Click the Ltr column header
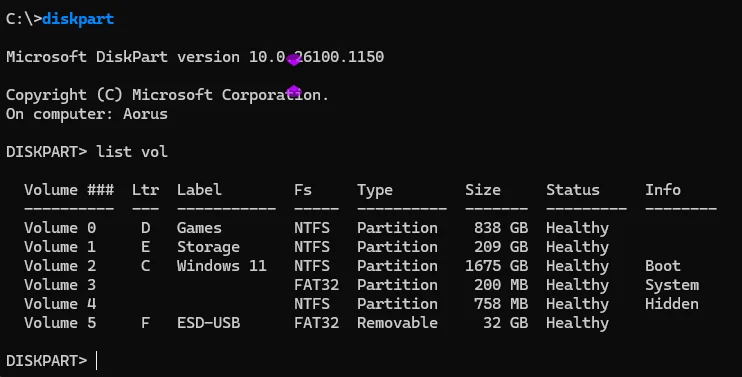 [145, 190]
